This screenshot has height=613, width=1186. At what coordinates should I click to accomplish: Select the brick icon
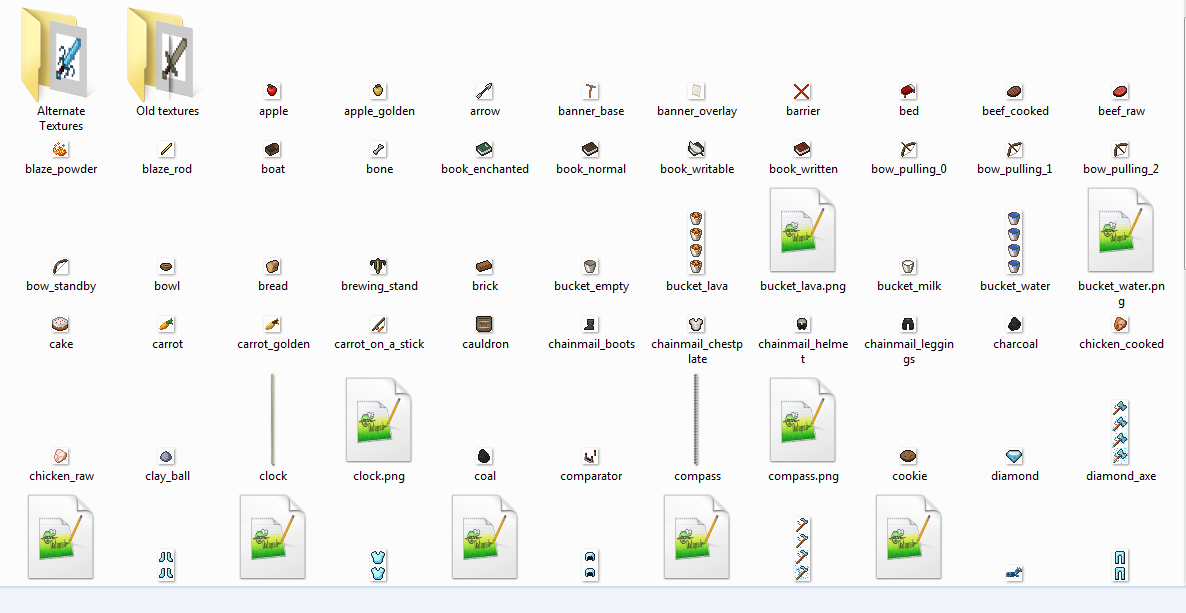tap(485, 266)
